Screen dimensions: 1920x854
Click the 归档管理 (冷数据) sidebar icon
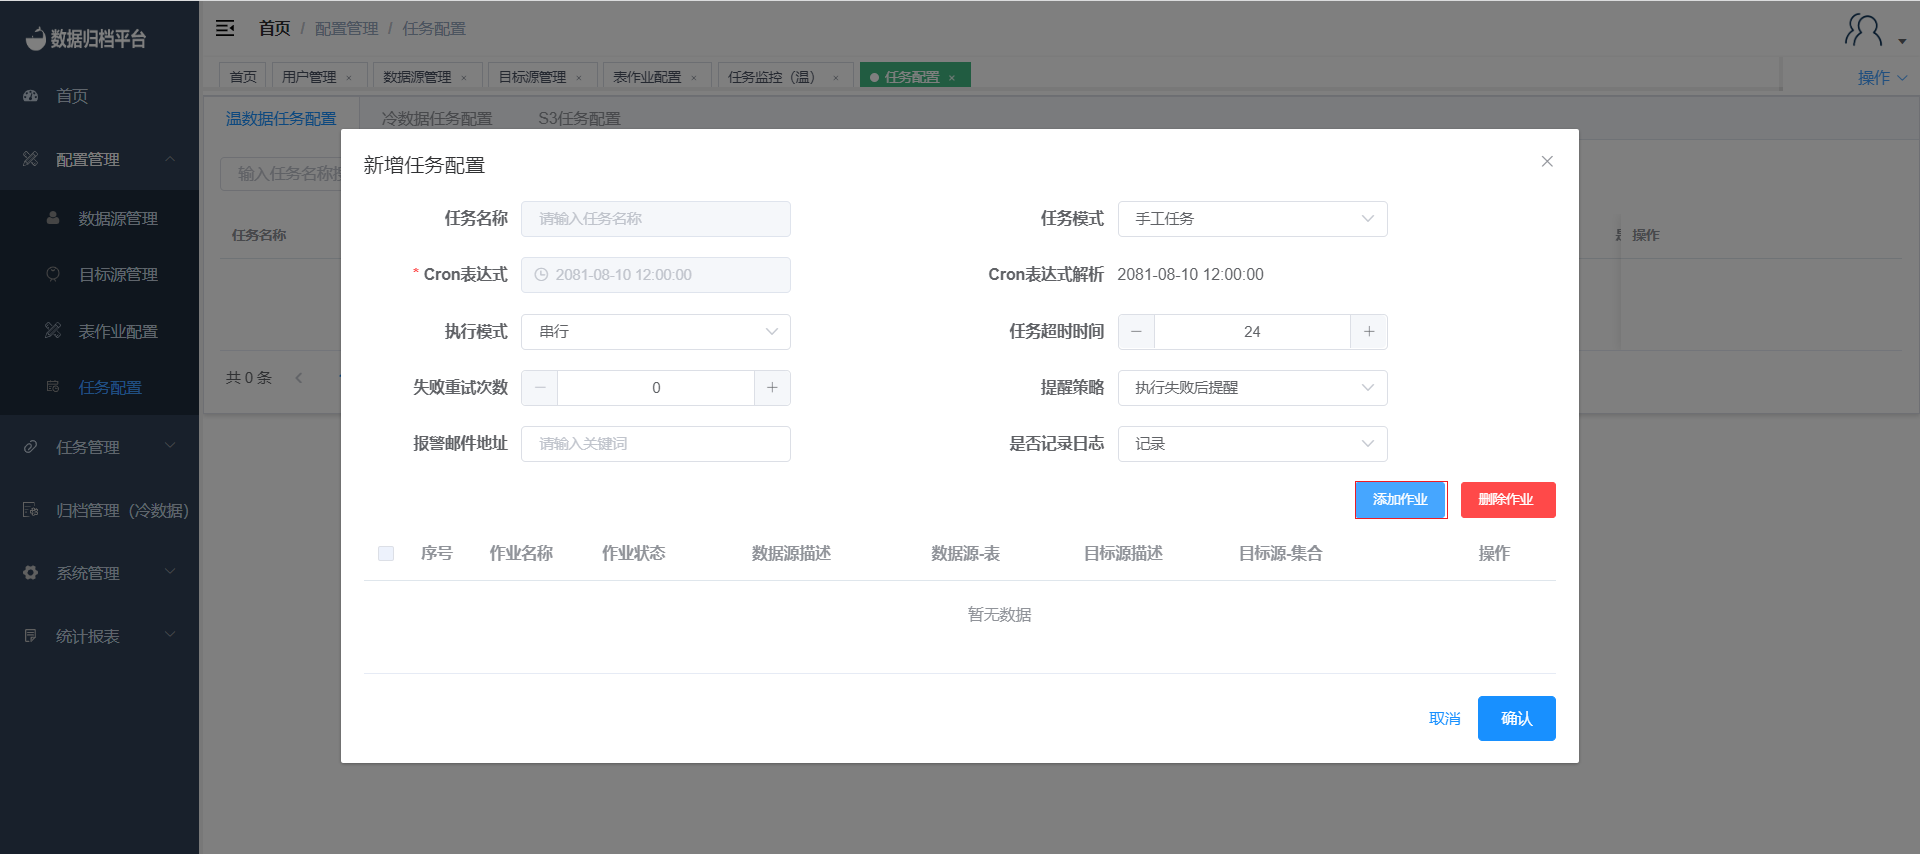(31, 510)
